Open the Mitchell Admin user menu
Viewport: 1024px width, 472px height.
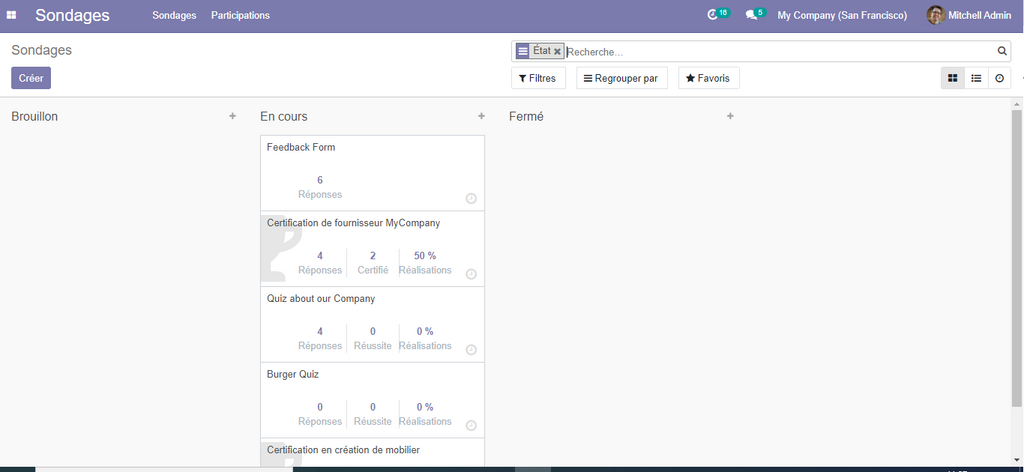tap(969, 15)
